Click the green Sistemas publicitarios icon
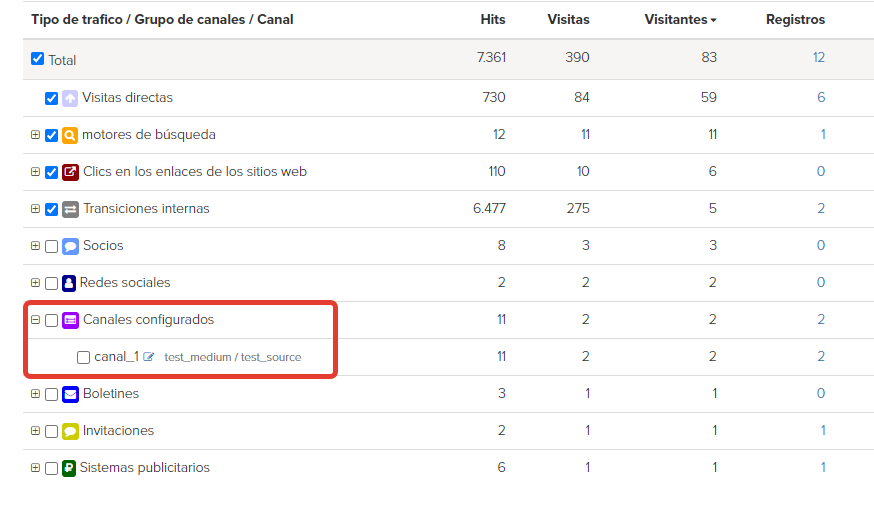Viewport: 874px width, 512px height. [69, 468]
